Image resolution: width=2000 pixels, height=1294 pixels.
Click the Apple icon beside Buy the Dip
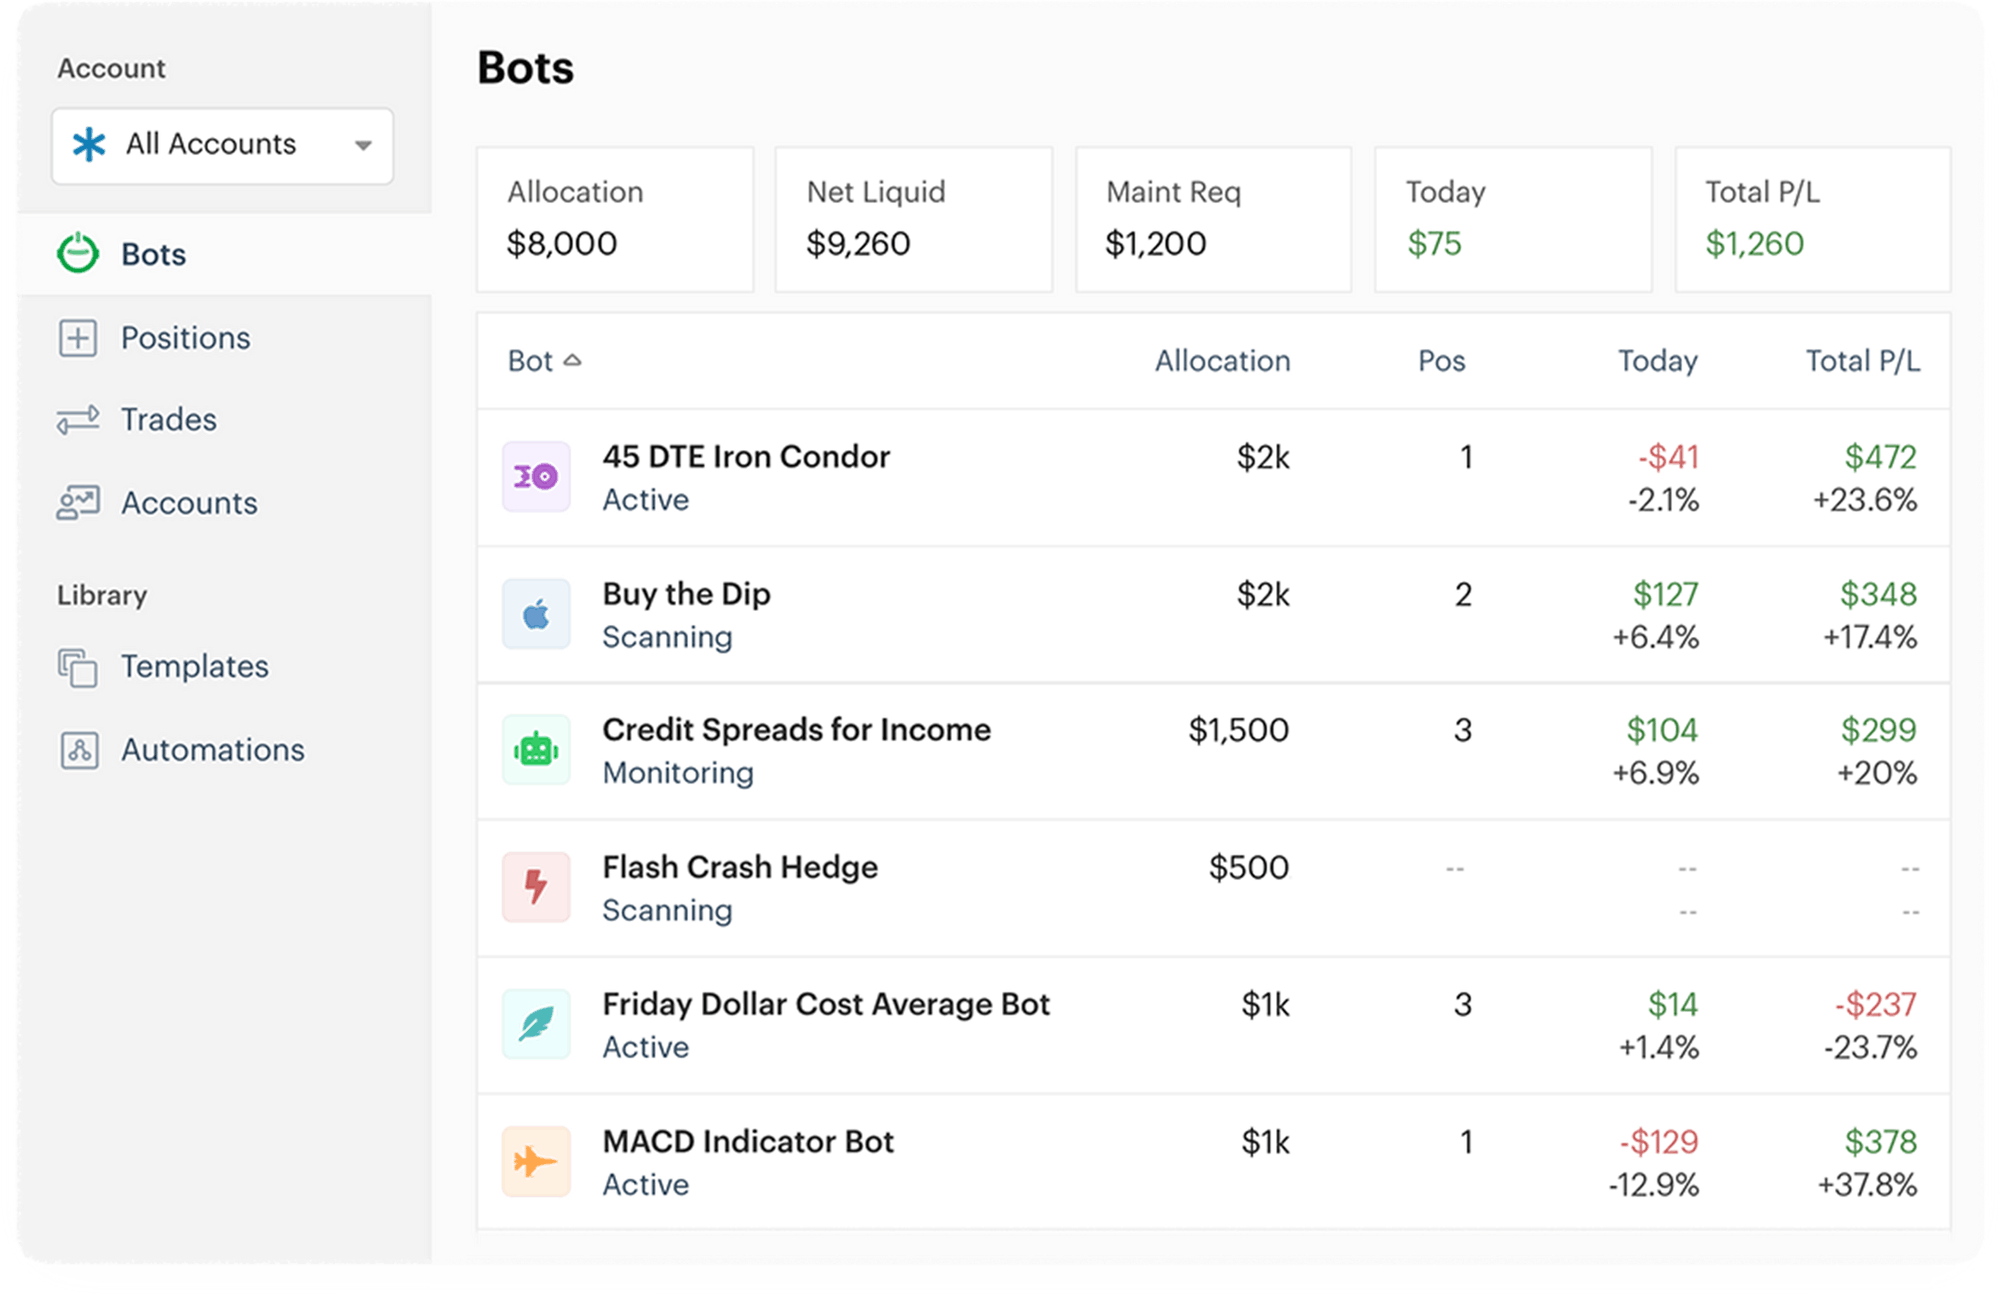tap(536, 614)
